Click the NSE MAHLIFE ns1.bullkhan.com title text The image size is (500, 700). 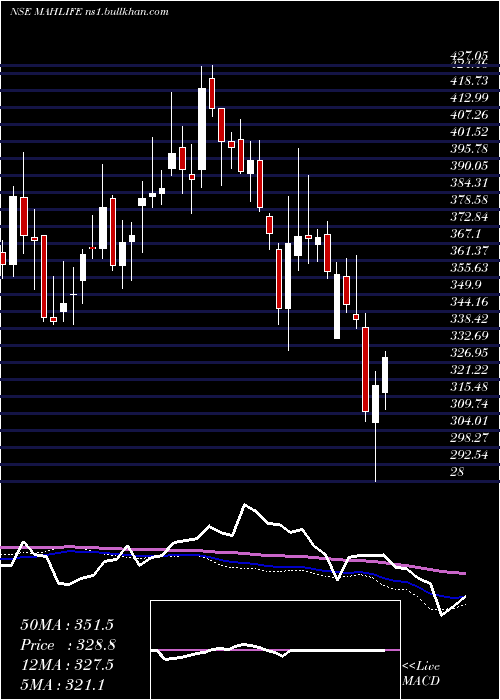[89, 12]
